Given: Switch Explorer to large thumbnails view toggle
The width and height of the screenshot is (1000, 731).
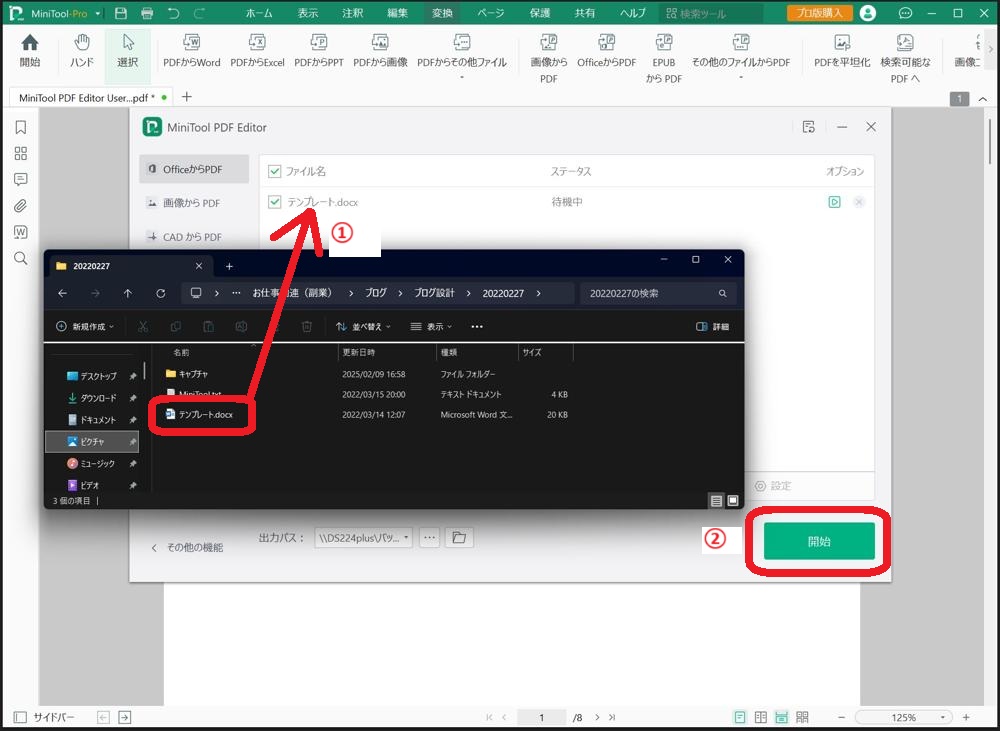Looking at the screenshot, I should (733, 501).
